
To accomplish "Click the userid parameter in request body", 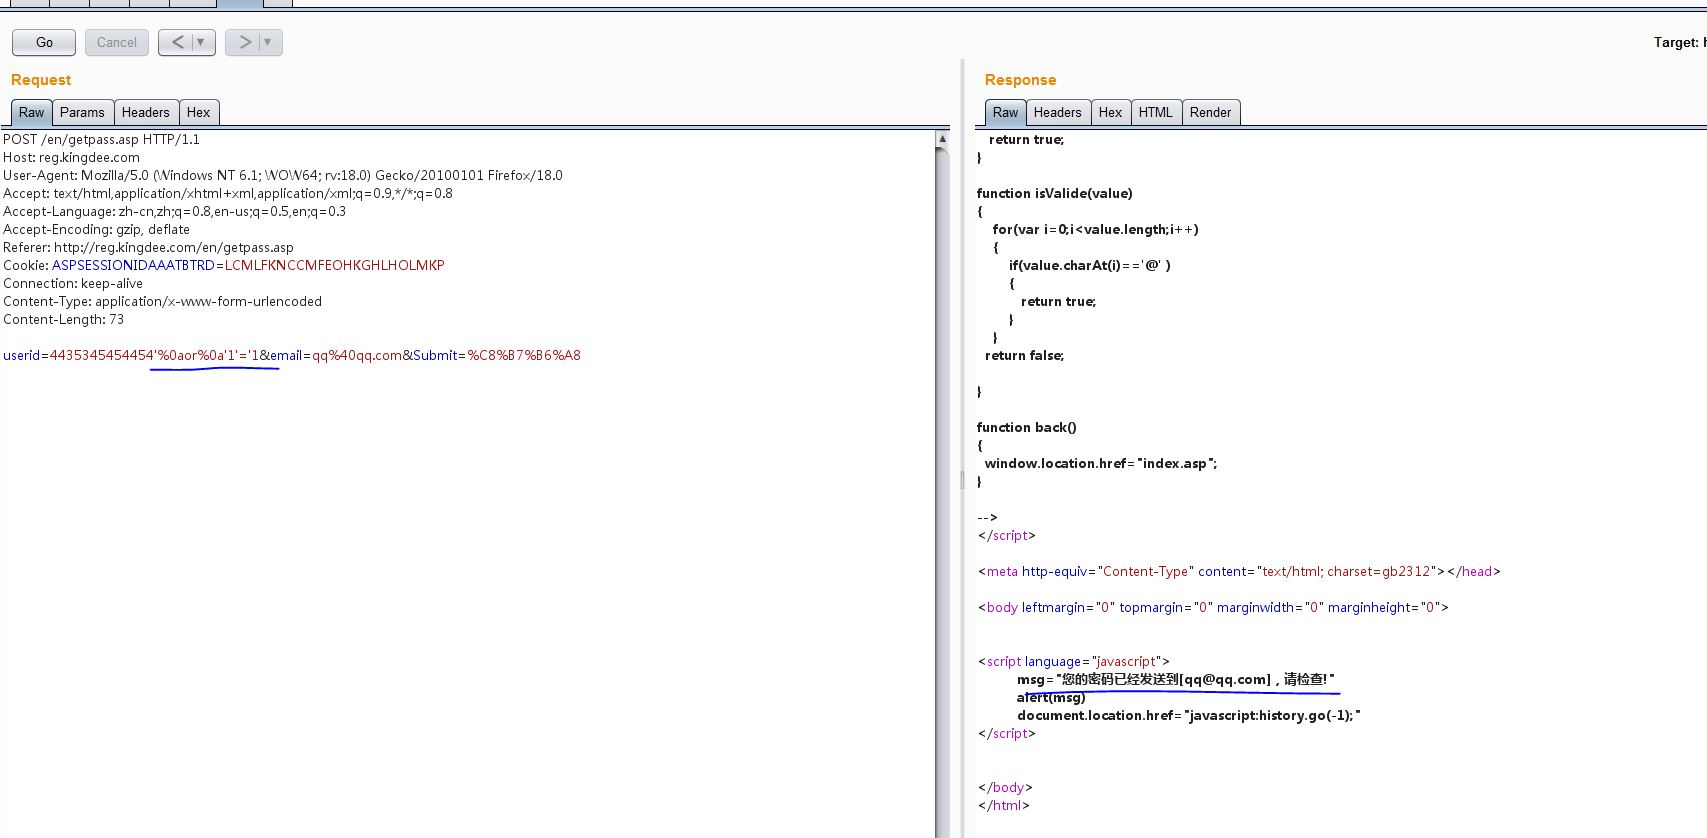I will pos(130,356).
